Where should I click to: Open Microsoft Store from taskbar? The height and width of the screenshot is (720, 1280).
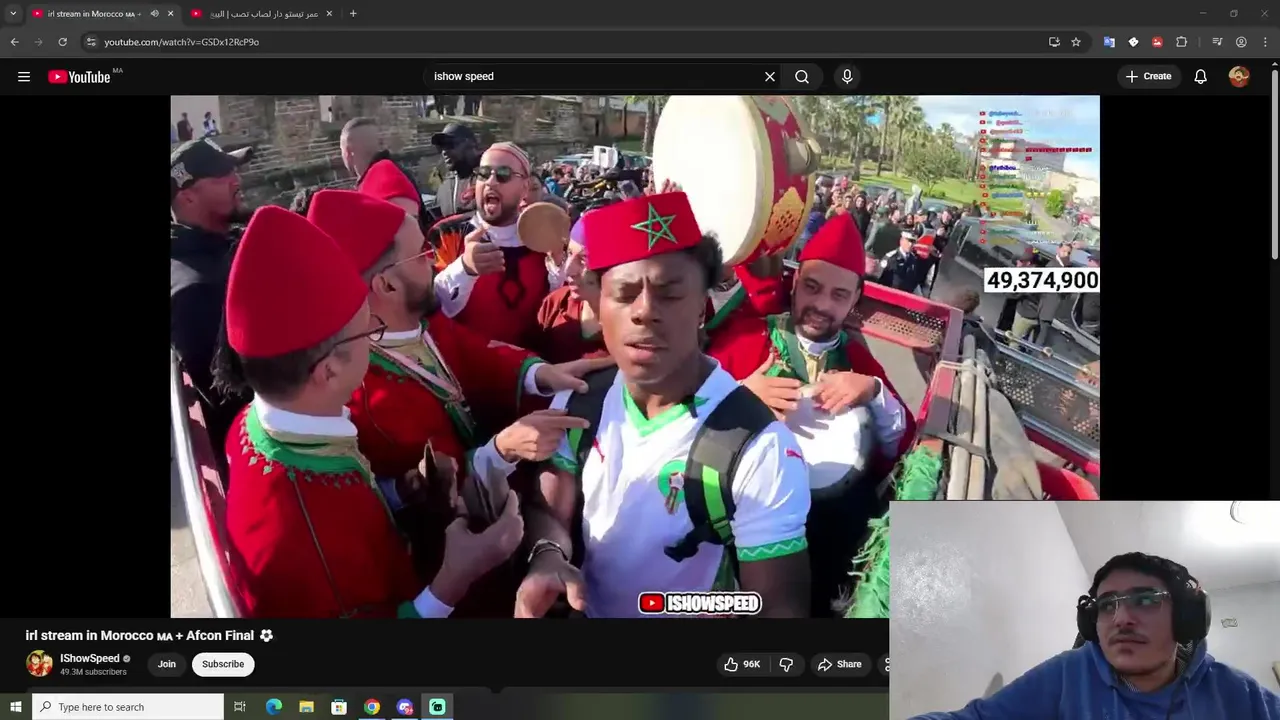339,707
